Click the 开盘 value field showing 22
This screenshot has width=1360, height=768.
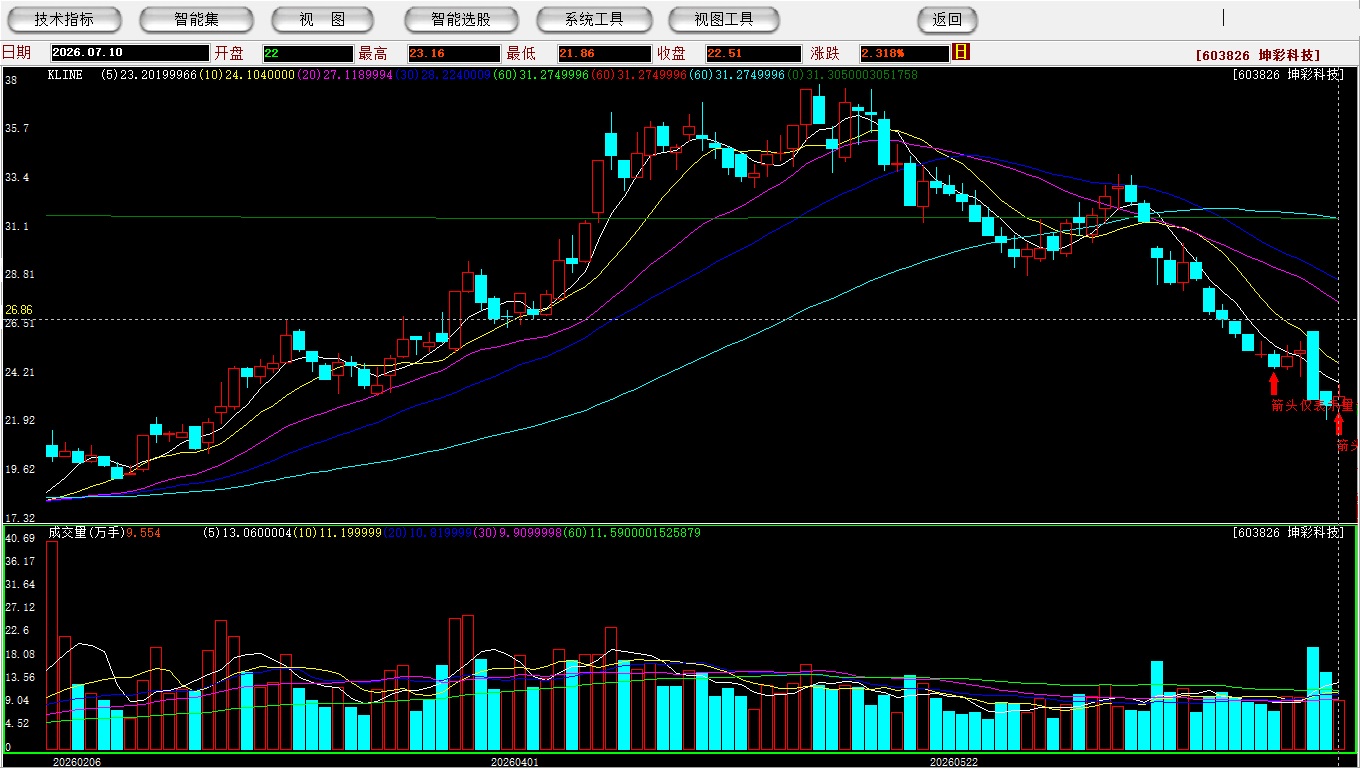[x=308, y=53]
